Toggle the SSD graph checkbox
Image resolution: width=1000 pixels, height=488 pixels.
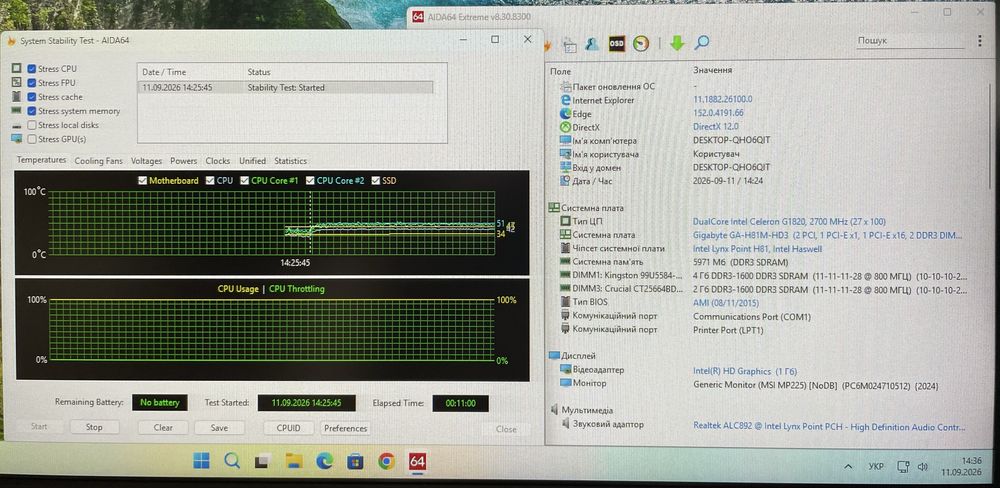pos(376,181)
